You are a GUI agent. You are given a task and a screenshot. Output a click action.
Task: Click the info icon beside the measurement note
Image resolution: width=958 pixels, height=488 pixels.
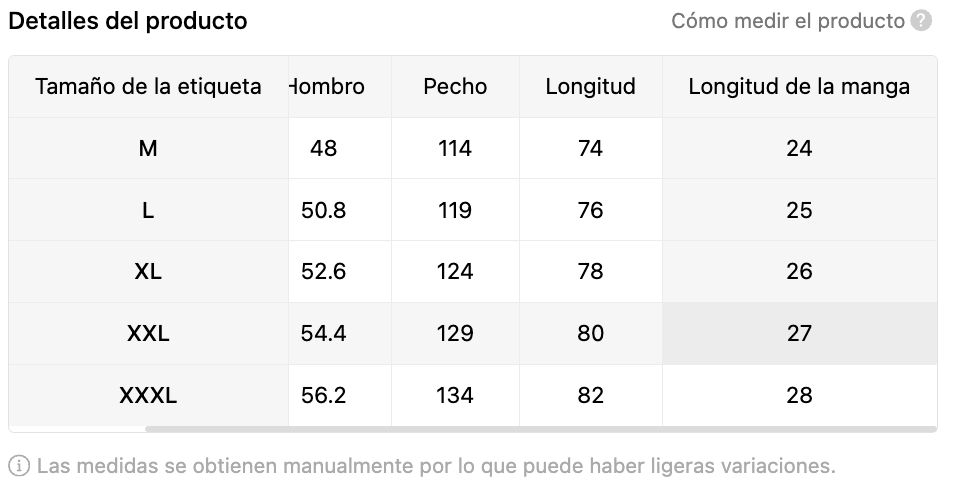click(19, 466)
